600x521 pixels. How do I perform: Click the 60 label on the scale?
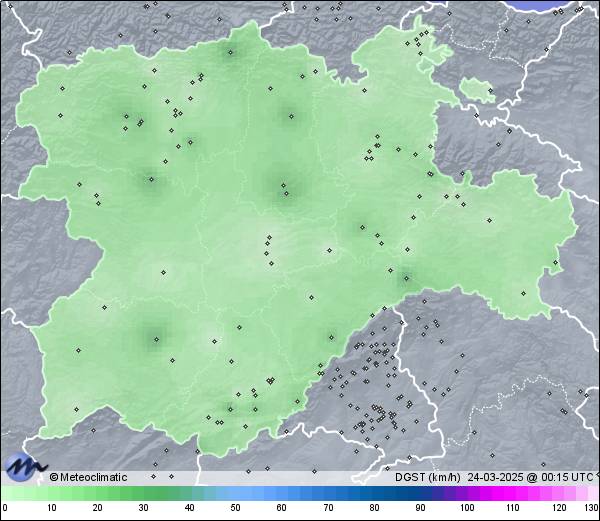pos(283,508)
